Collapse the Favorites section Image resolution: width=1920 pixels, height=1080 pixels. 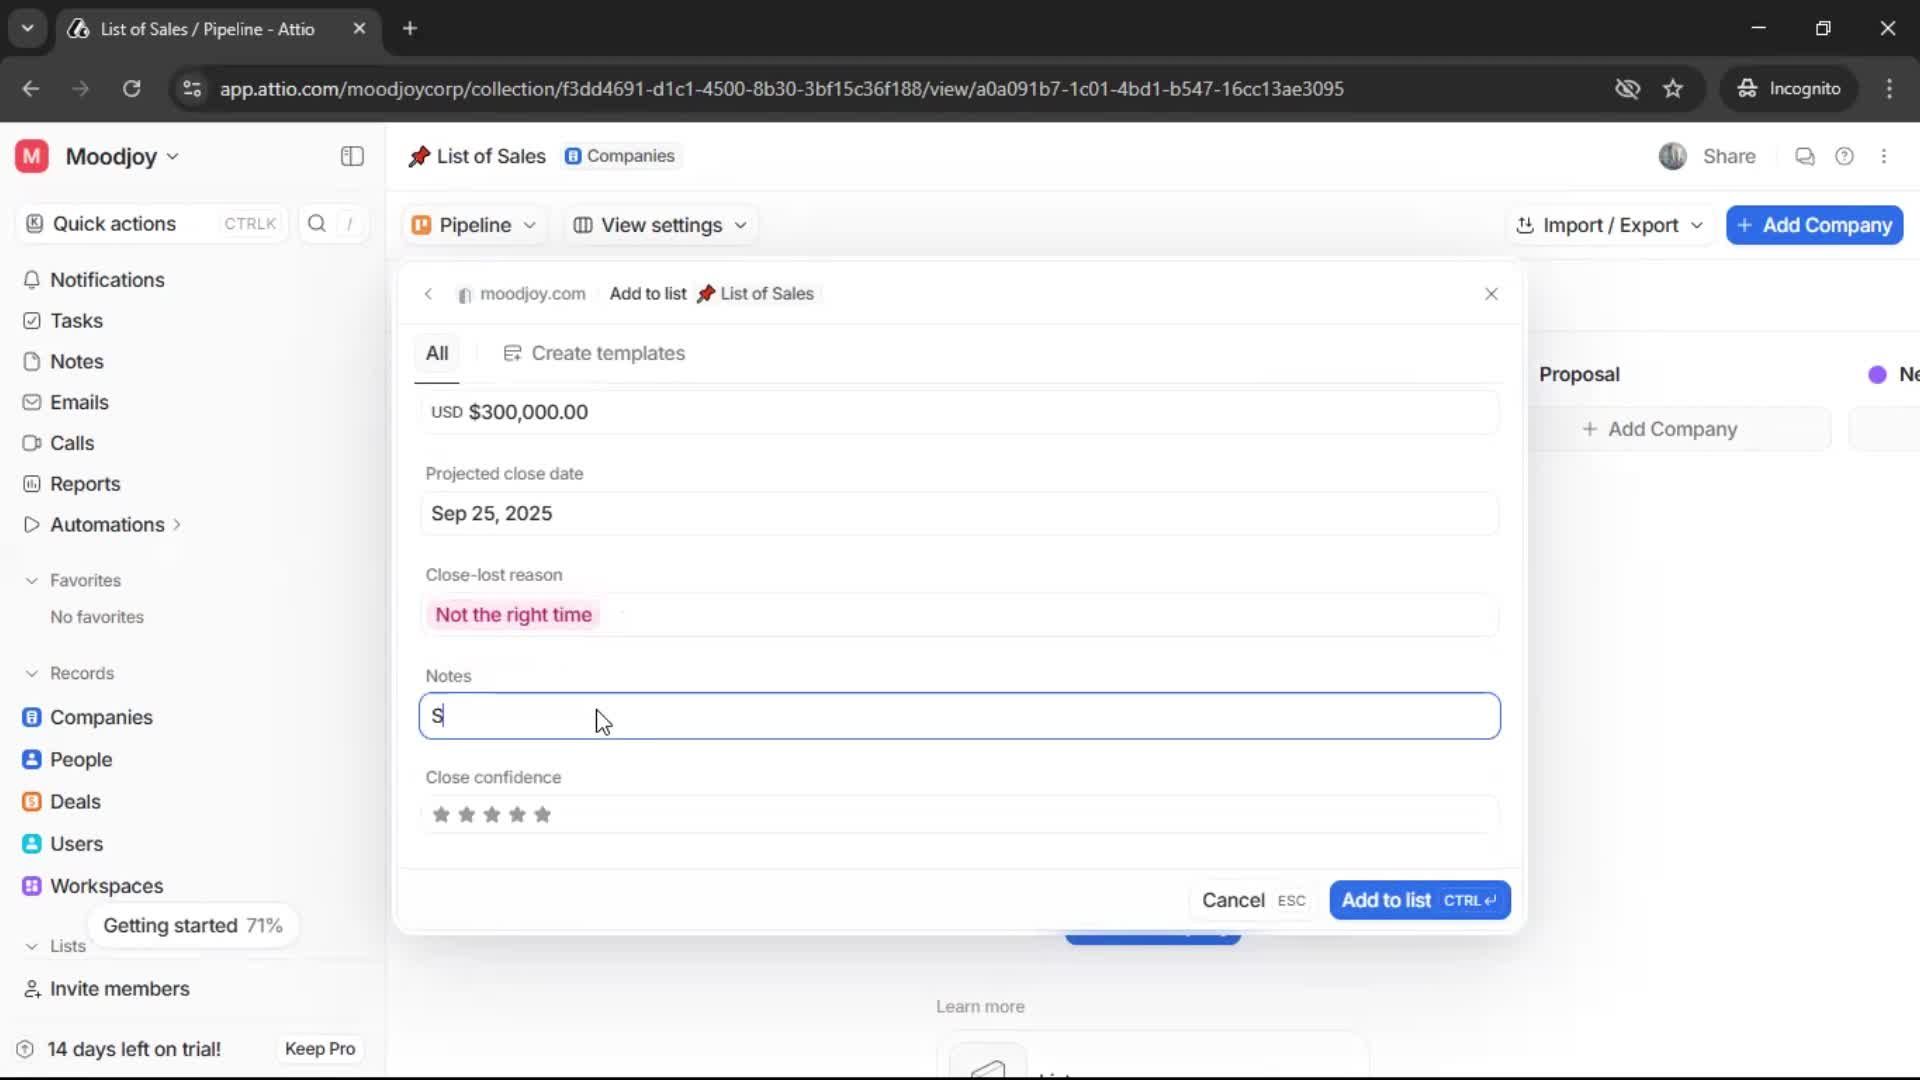[x=33, y=580]
